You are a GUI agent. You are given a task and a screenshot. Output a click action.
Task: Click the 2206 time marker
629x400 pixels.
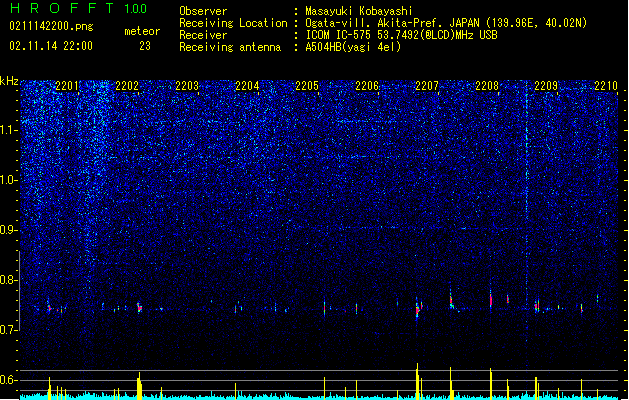click(367, 86)
